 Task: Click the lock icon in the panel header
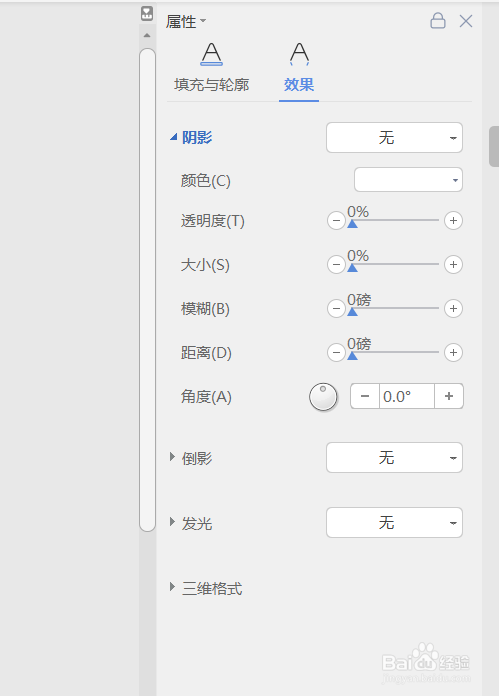click(438, 20)
